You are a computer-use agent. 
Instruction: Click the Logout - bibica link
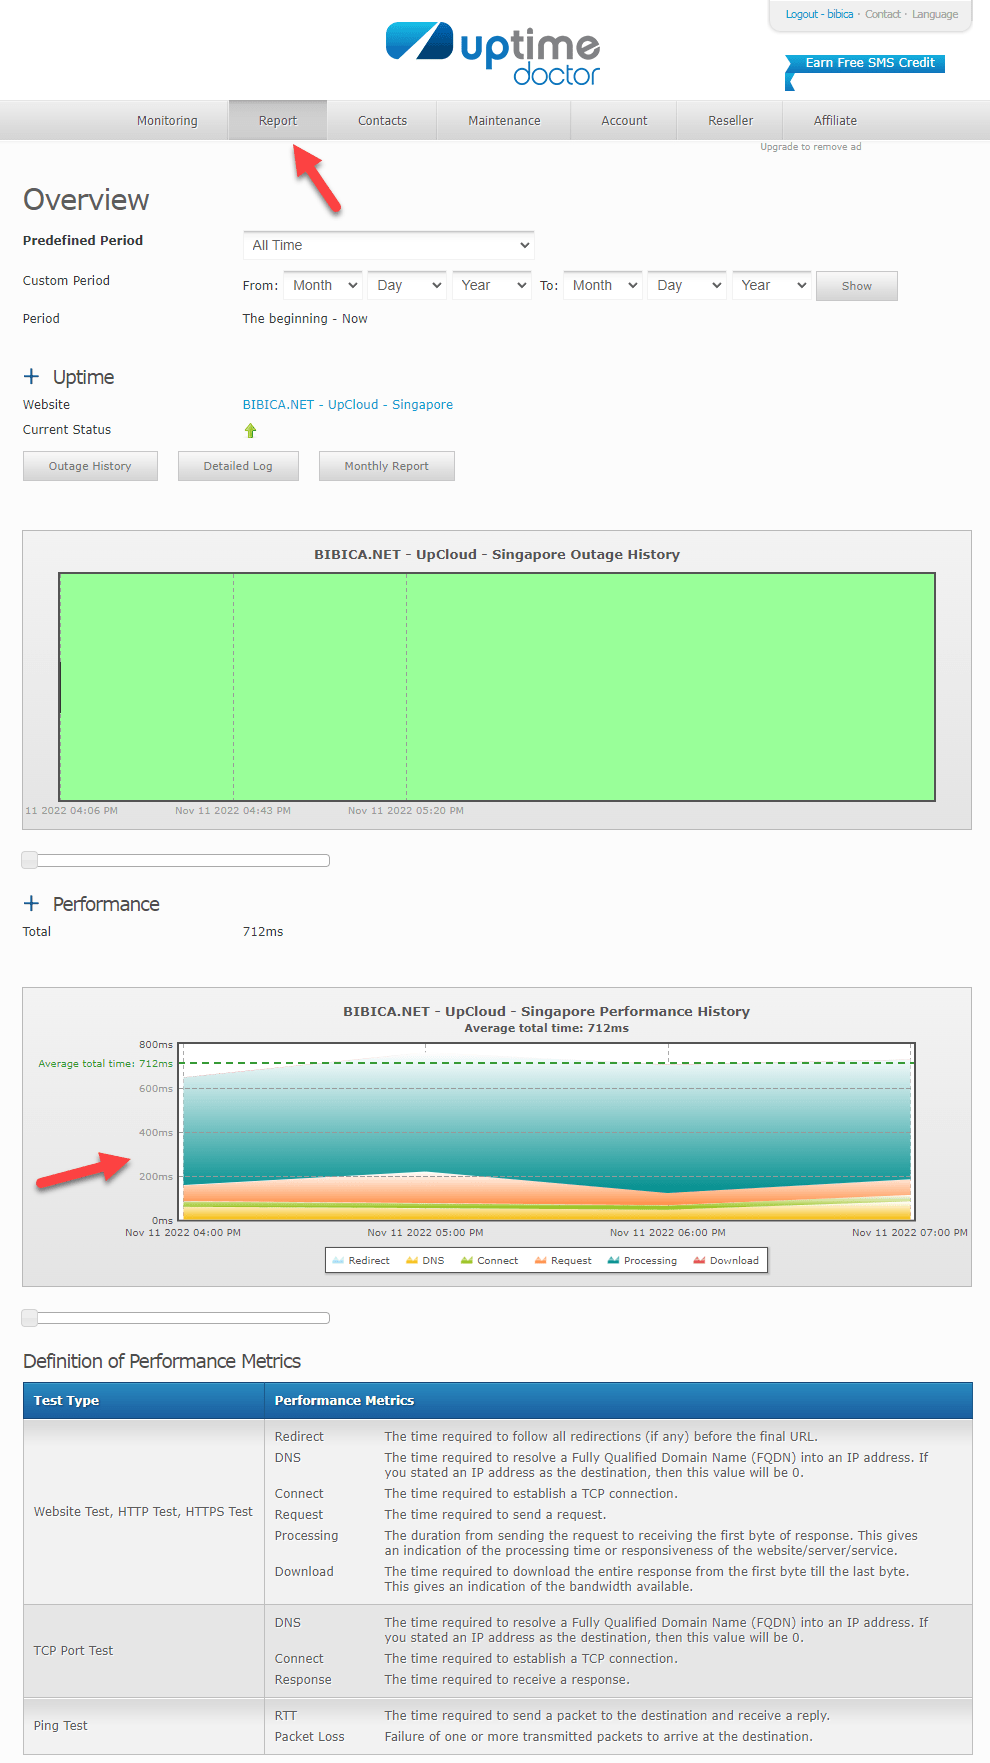[x=819, y=14]
